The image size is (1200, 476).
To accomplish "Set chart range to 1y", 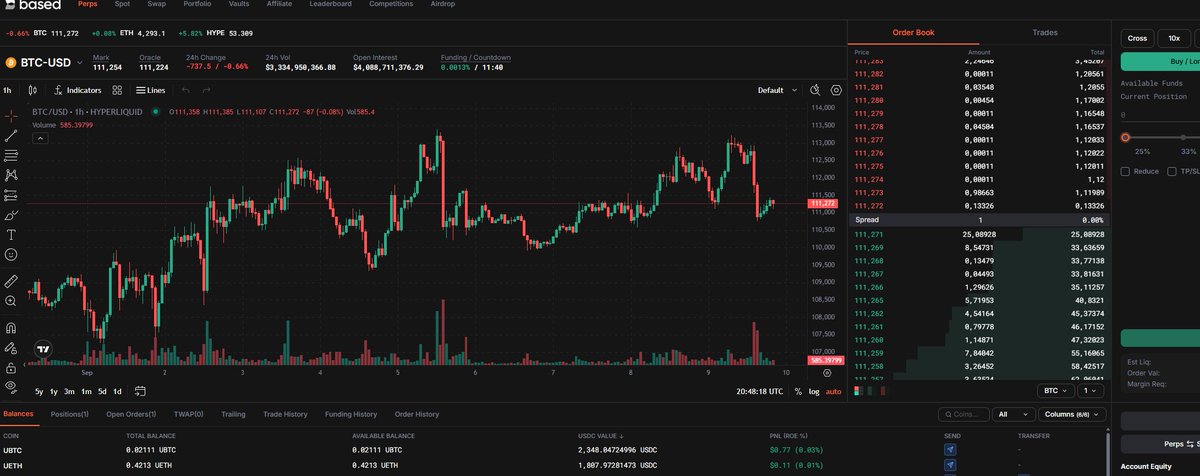I will coord(54,391).
